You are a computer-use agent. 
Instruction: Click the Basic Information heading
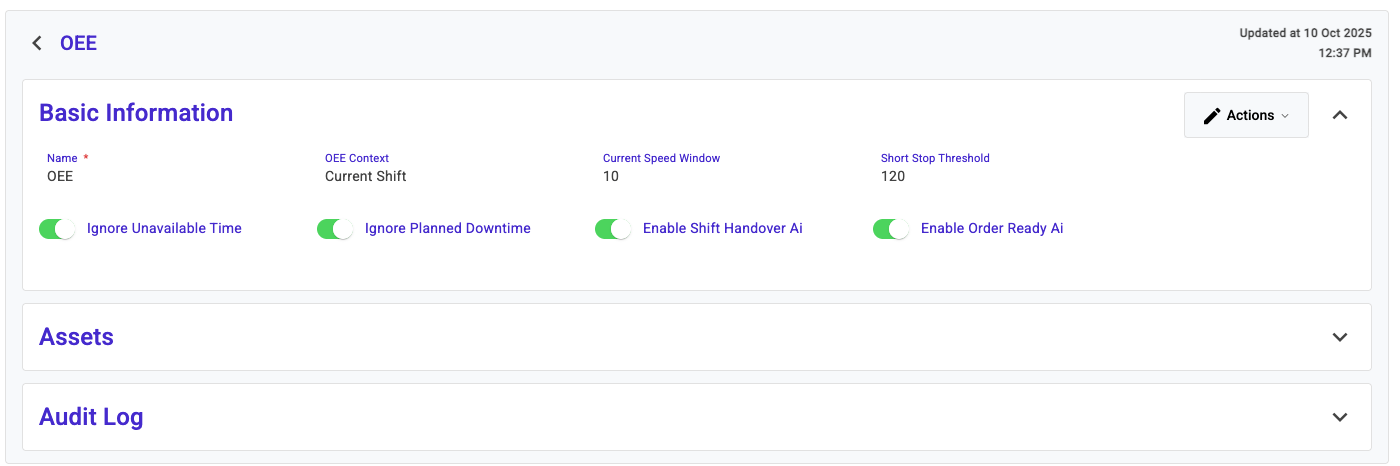click(x=136, y=113)
